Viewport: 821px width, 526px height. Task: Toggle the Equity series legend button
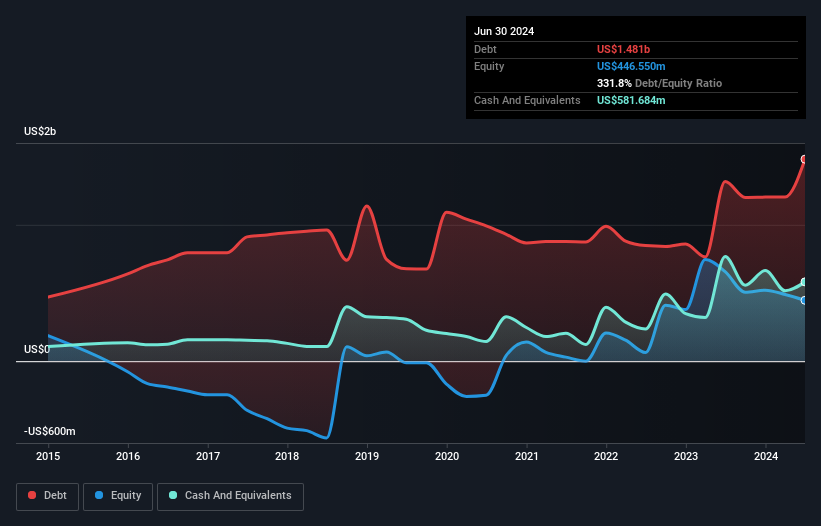(x=118, y=496)
